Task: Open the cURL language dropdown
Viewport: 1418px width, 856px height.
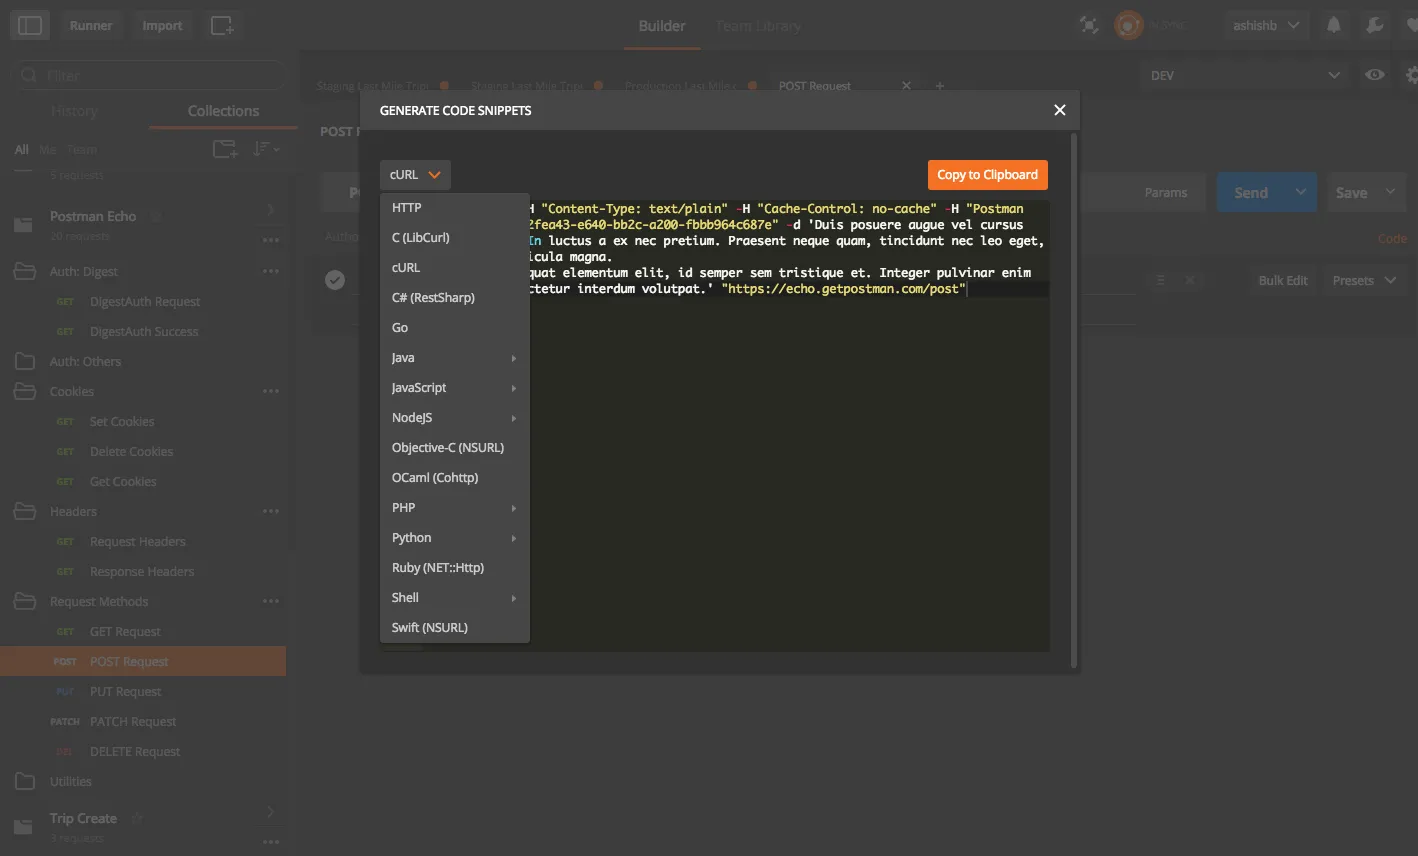Action: pyautogui.click(x=415, y=175)
